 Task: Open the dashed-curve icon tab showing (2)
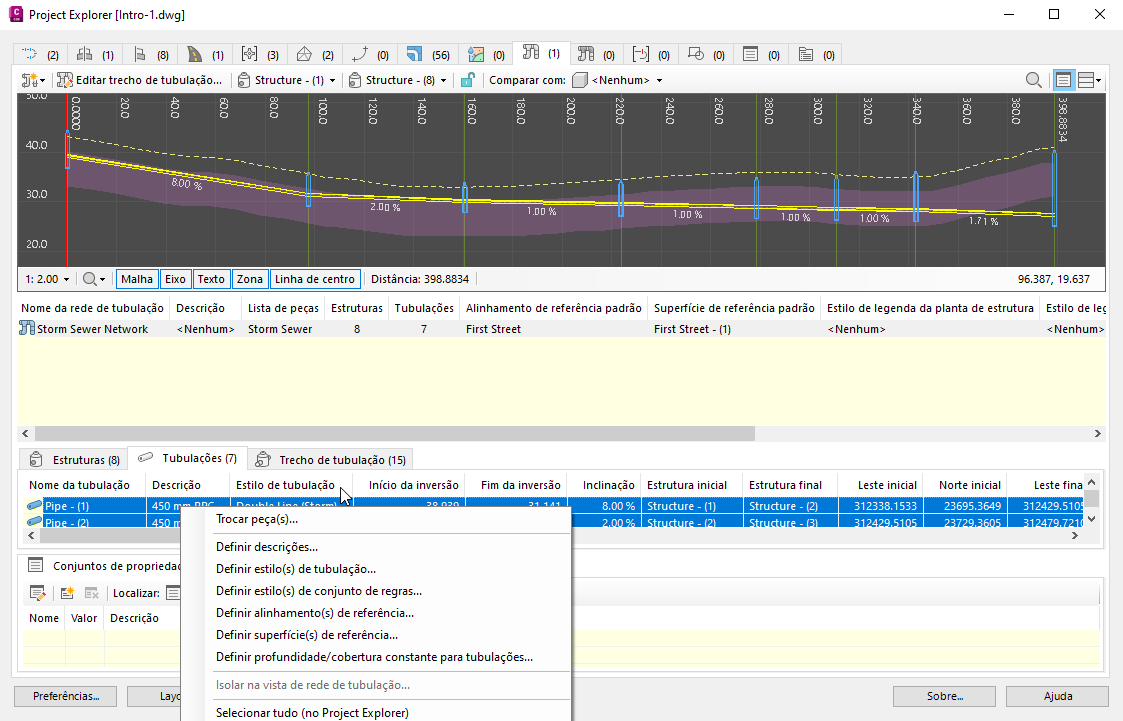[40, 54]
